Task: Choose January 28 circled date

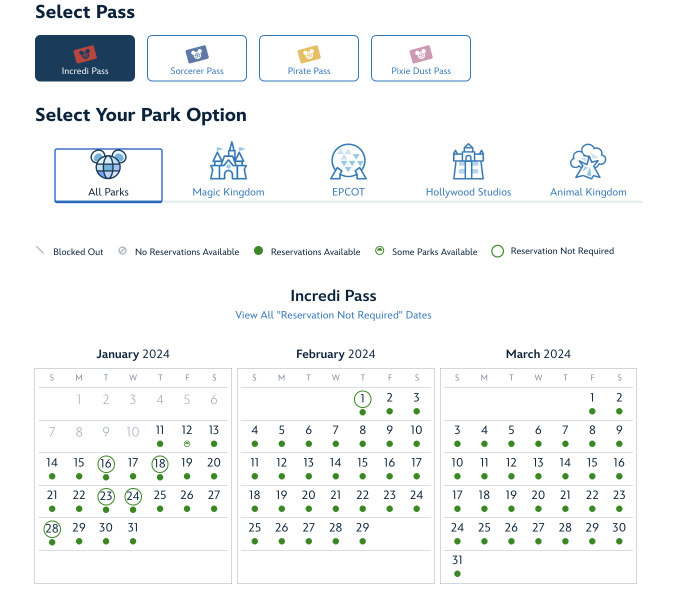Action: (52, 527)
